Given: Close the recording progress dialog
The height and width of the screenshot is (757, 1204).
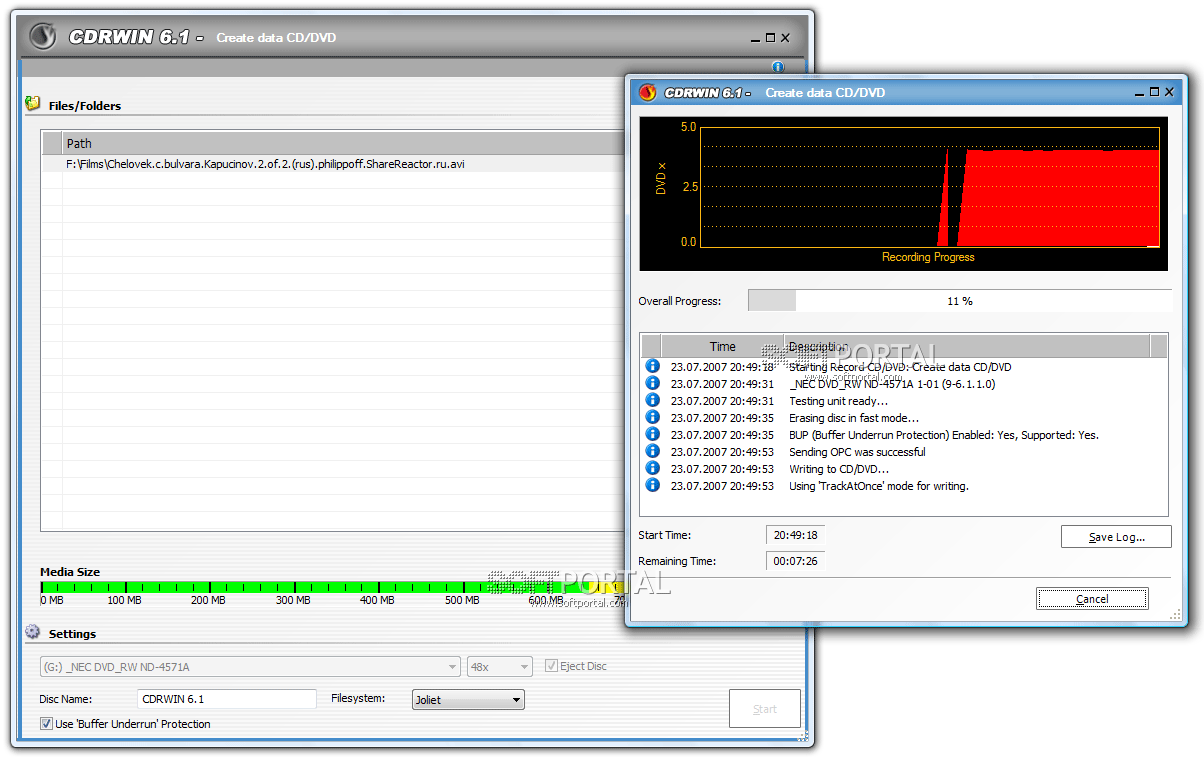Looking at the screenshot, I should coord(1170,92).
